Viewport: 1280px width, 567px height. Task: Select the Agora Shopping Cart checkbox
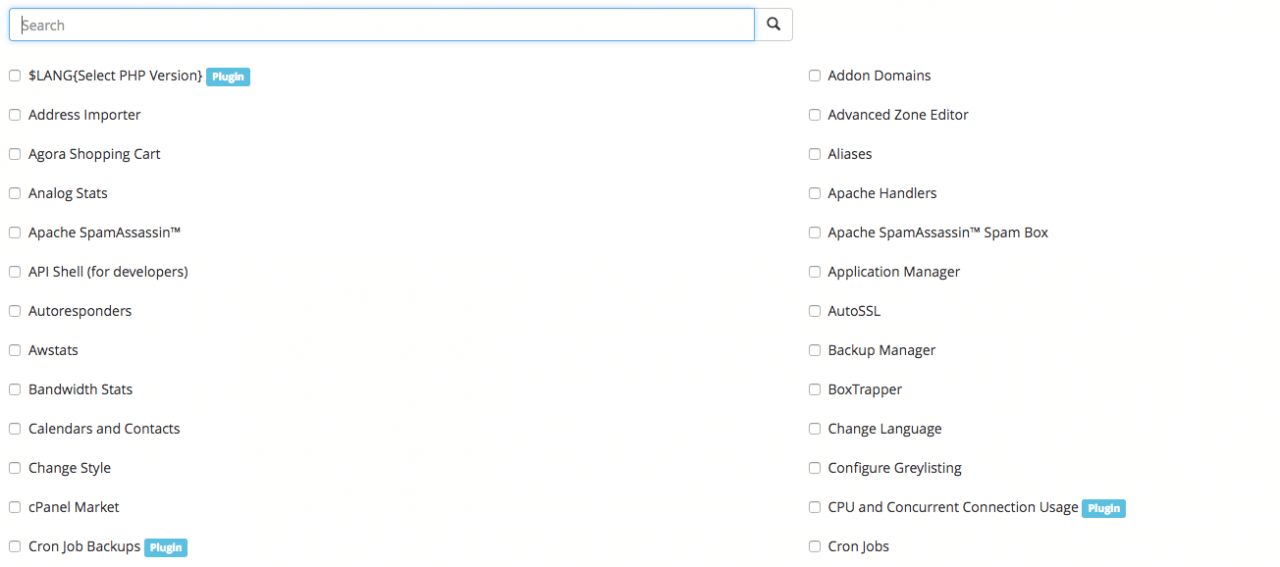tap(15, 154)
